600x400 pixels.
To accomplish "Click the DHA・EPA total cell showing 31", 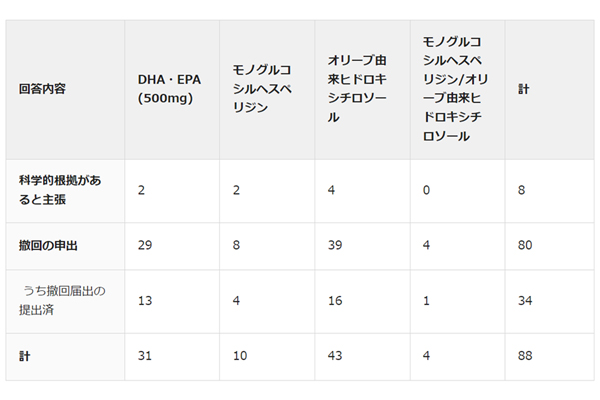I will click(x=145, y=354).
